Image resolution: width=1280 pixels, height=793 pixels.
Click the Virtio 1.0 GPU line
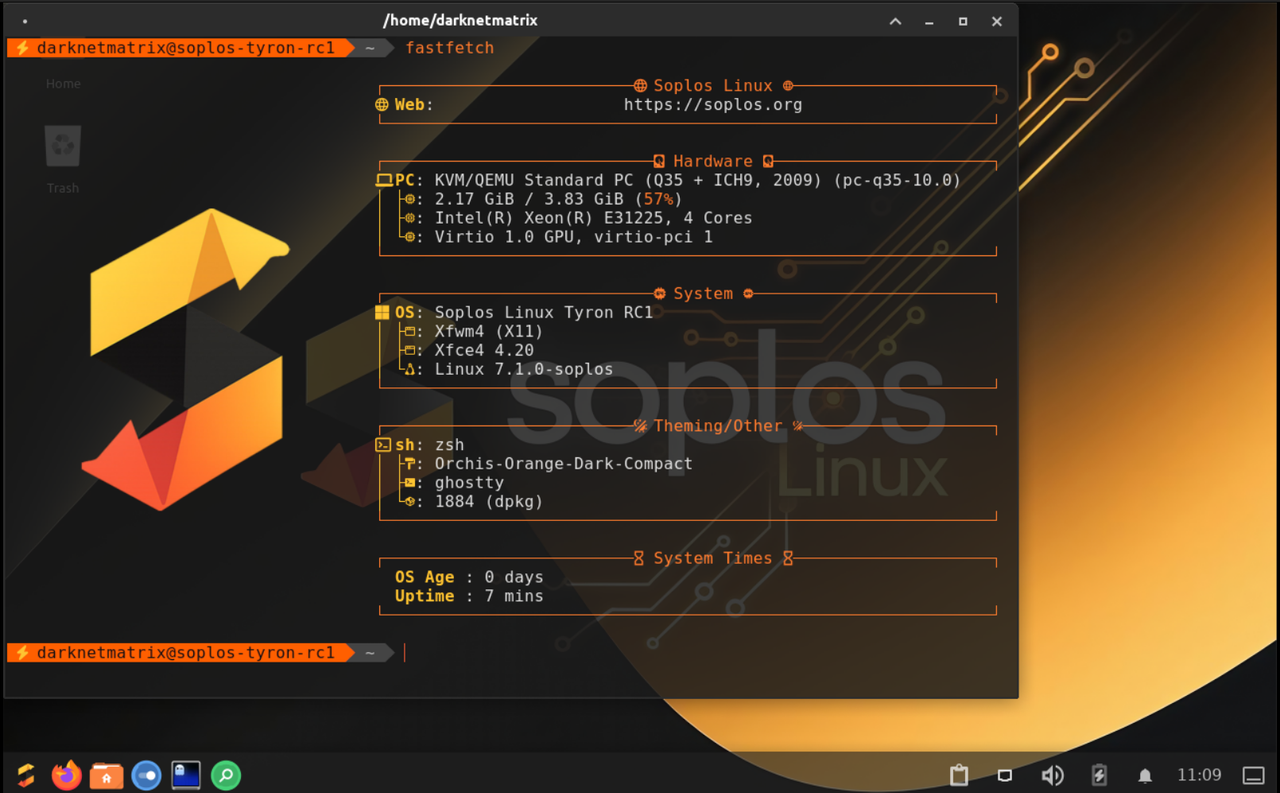point(573,237)
